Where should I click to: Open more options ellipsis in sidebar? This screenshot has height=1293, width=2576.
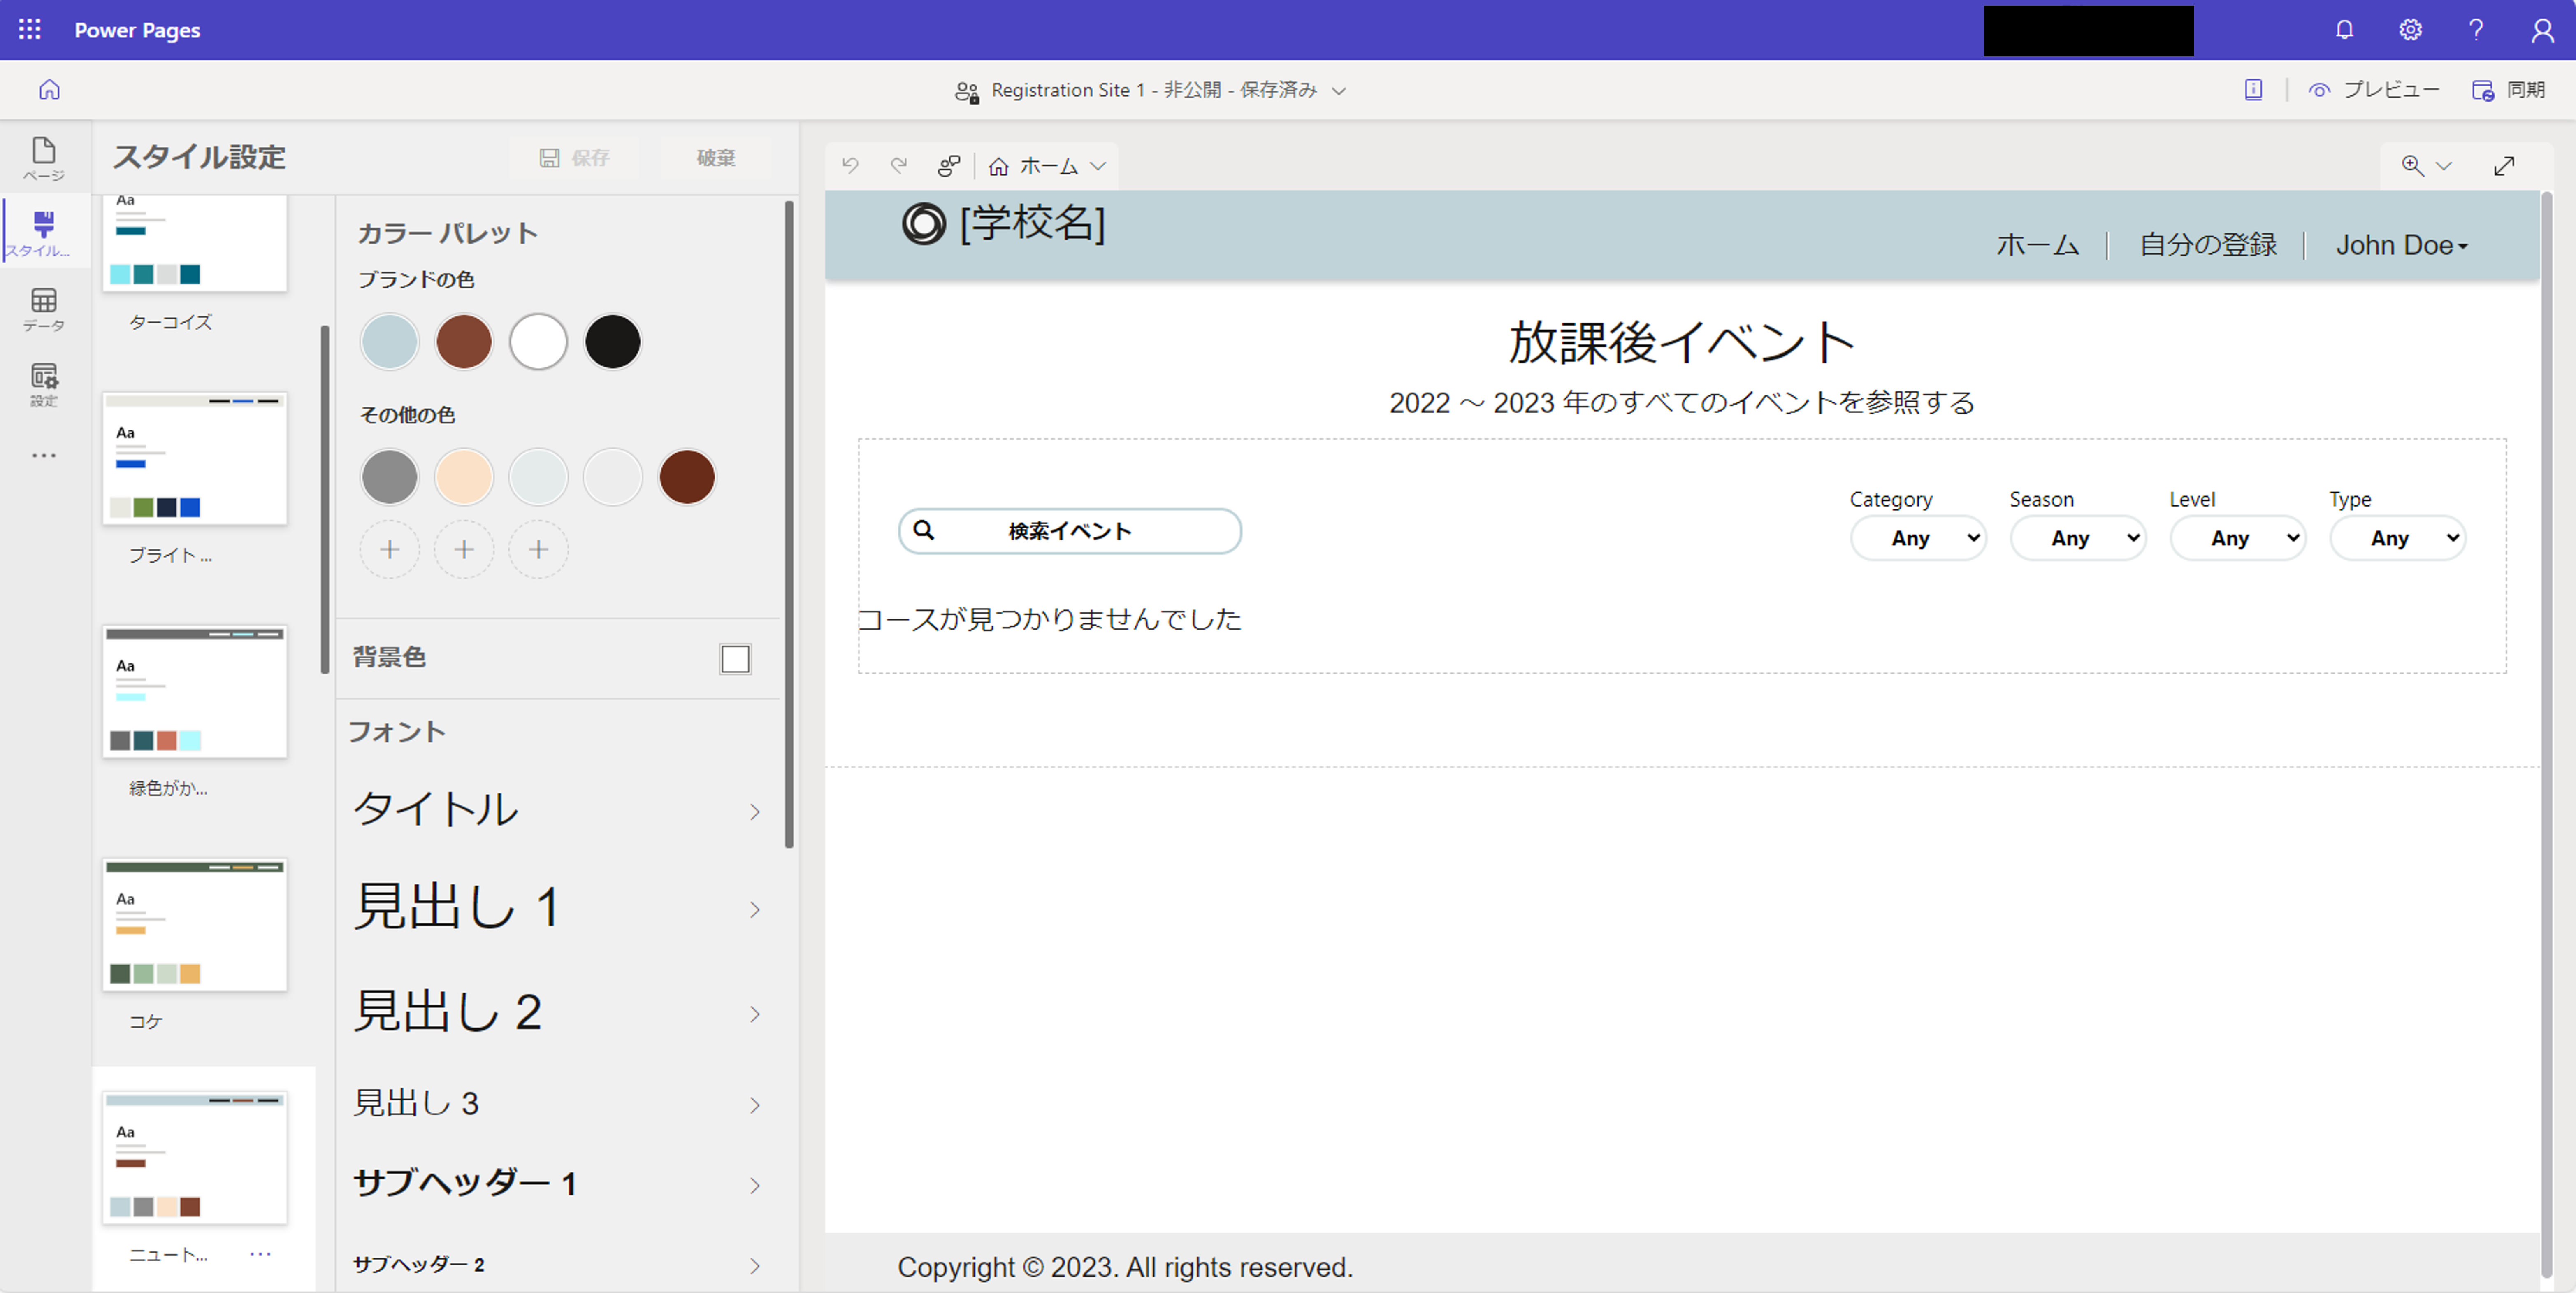pos(44,455)
